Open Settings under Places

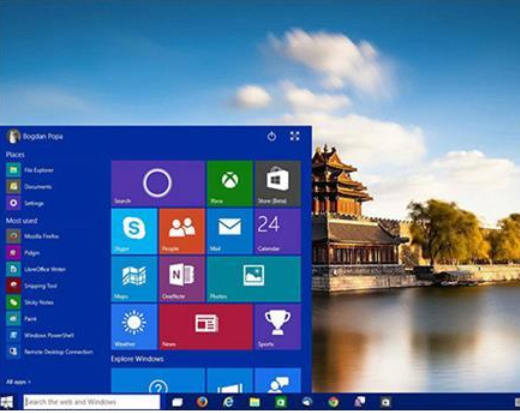click(25, 203)
